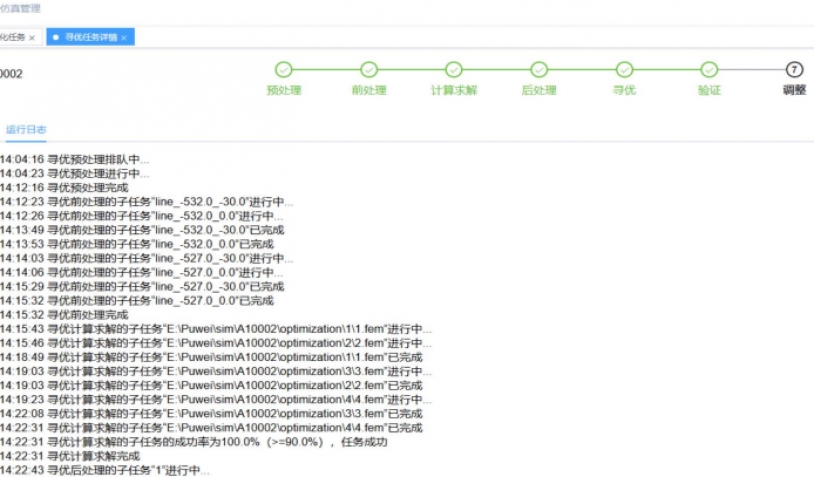Select the 调整 step label
814x477 pixels.
794,90
